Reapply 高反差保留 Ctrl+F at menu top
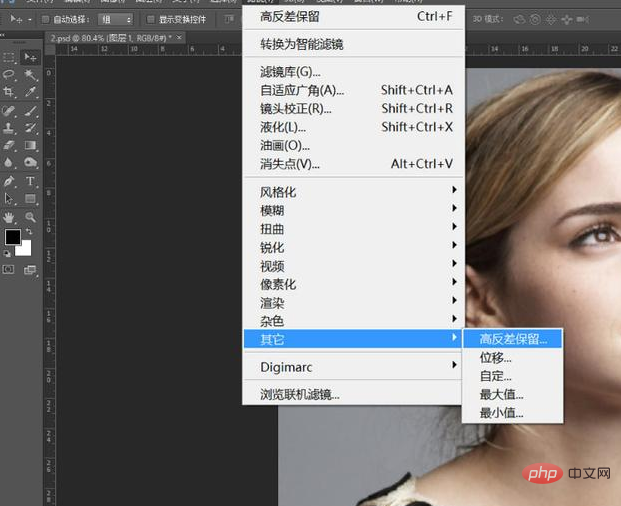The width and height of the screenshot is (621, 506). tap(352, 17)
